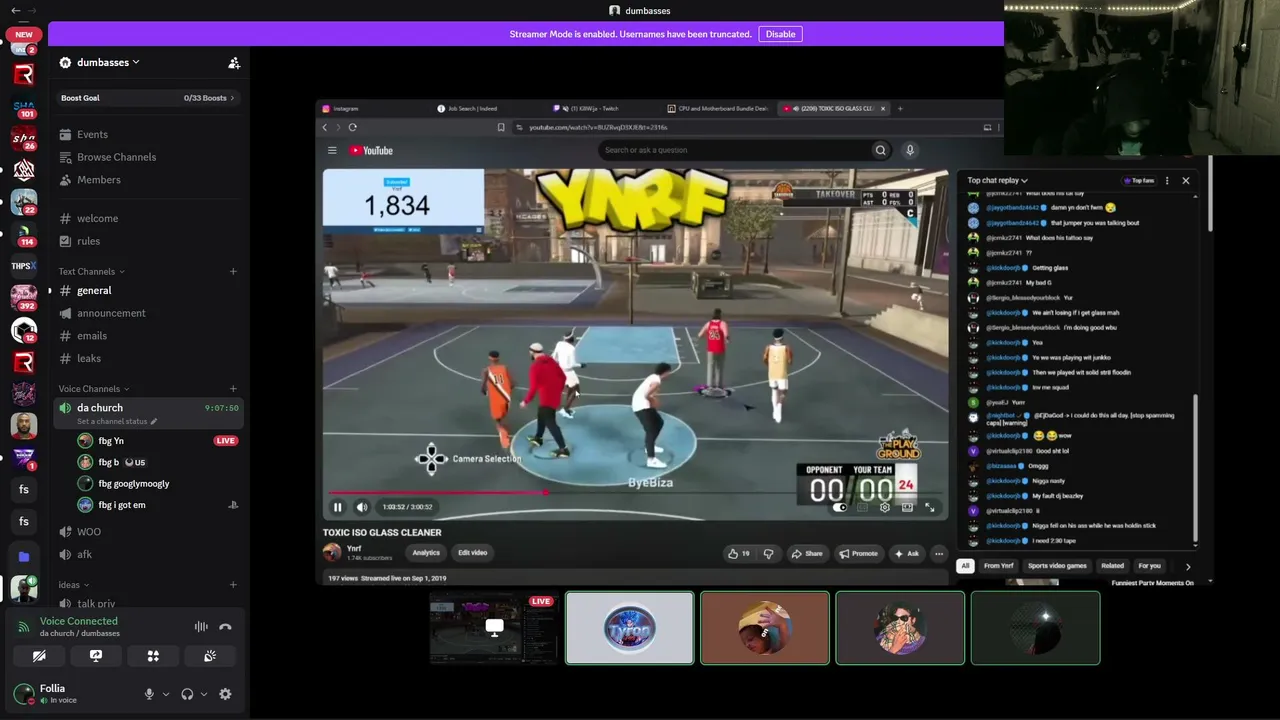1280x720 pixels.
Task: Enter fullscreen on the YouTube player
Action: pyautogui.click(x=929, y=507)
